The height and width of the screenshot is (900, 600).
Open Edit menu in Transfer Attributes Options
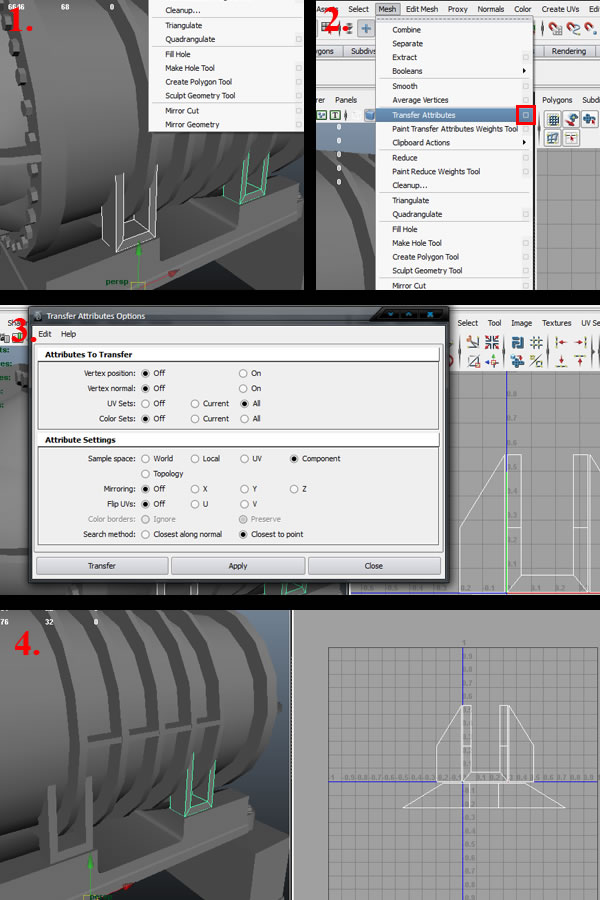point(45,334)
